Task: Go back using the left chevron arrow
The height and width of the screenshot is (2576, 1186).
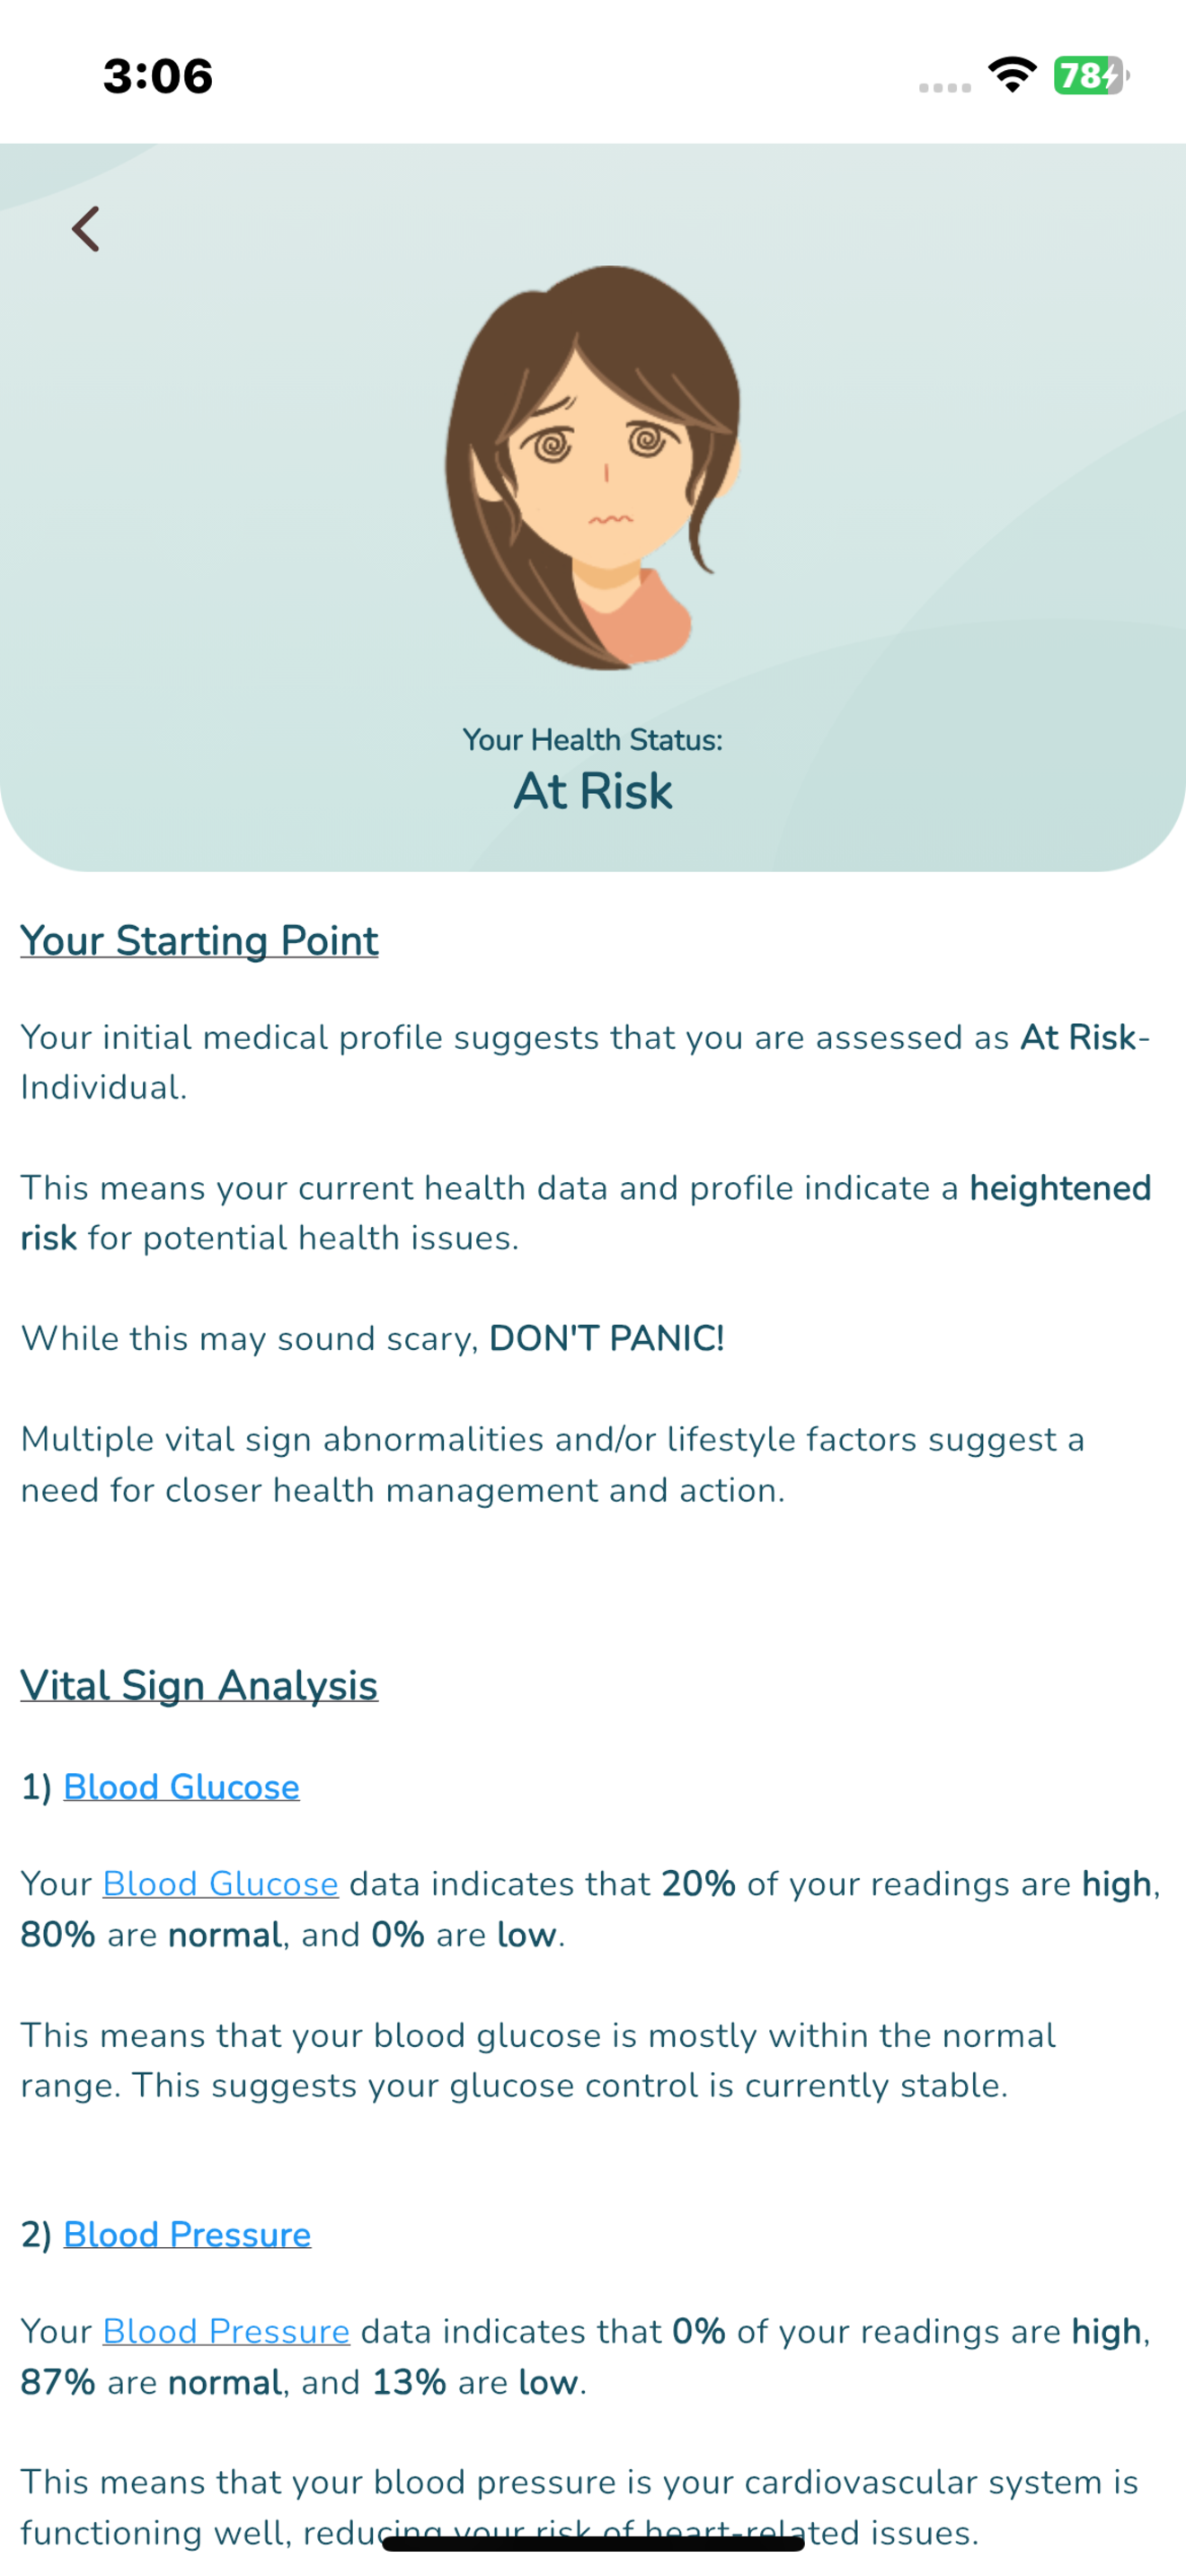Action: click(x=86, y=229)
